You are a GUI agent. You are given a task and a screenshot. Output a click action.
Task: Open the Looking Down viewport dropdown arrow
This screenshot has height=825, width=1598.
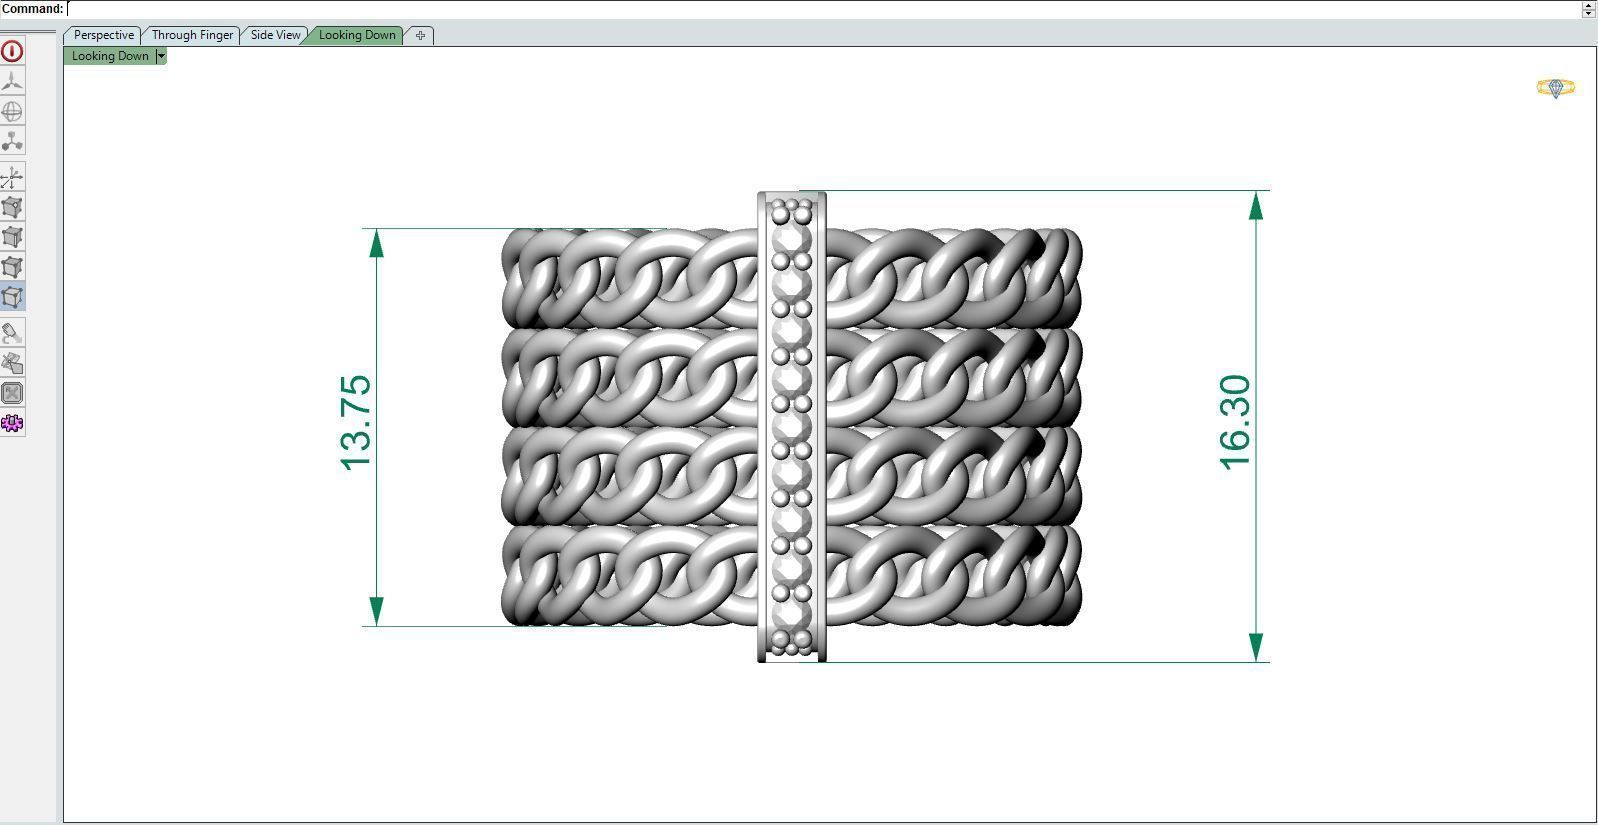[x=161, y=56]
